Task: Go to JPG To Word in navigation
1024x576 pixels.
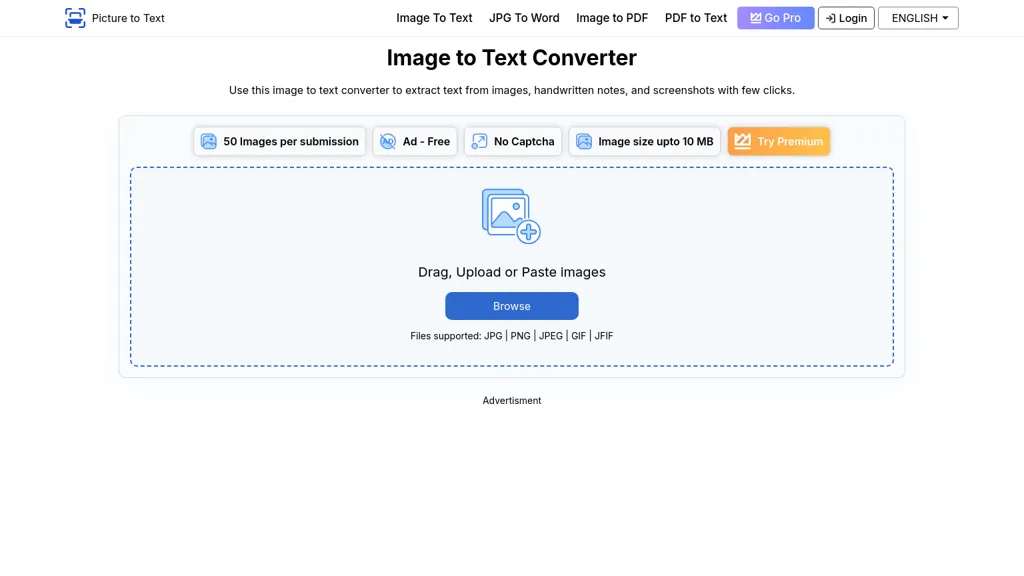Action: 524,18
